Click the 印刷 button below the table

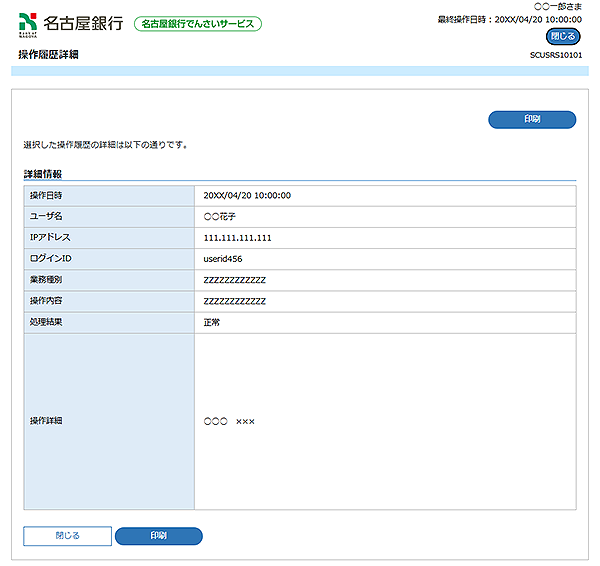[x=159, y=536]
